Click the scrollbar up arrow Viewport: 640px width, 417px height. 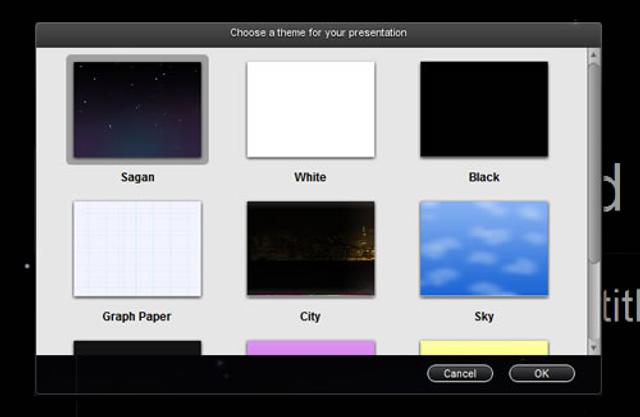pyautogui.click(x=594, y=54)
